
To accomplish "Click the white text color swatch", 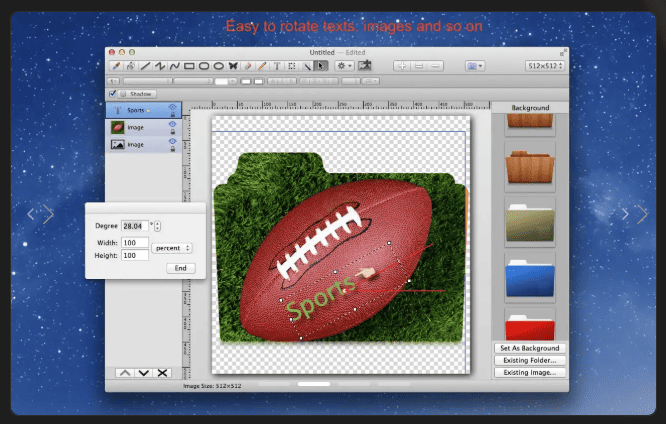I will coord(221,81).
